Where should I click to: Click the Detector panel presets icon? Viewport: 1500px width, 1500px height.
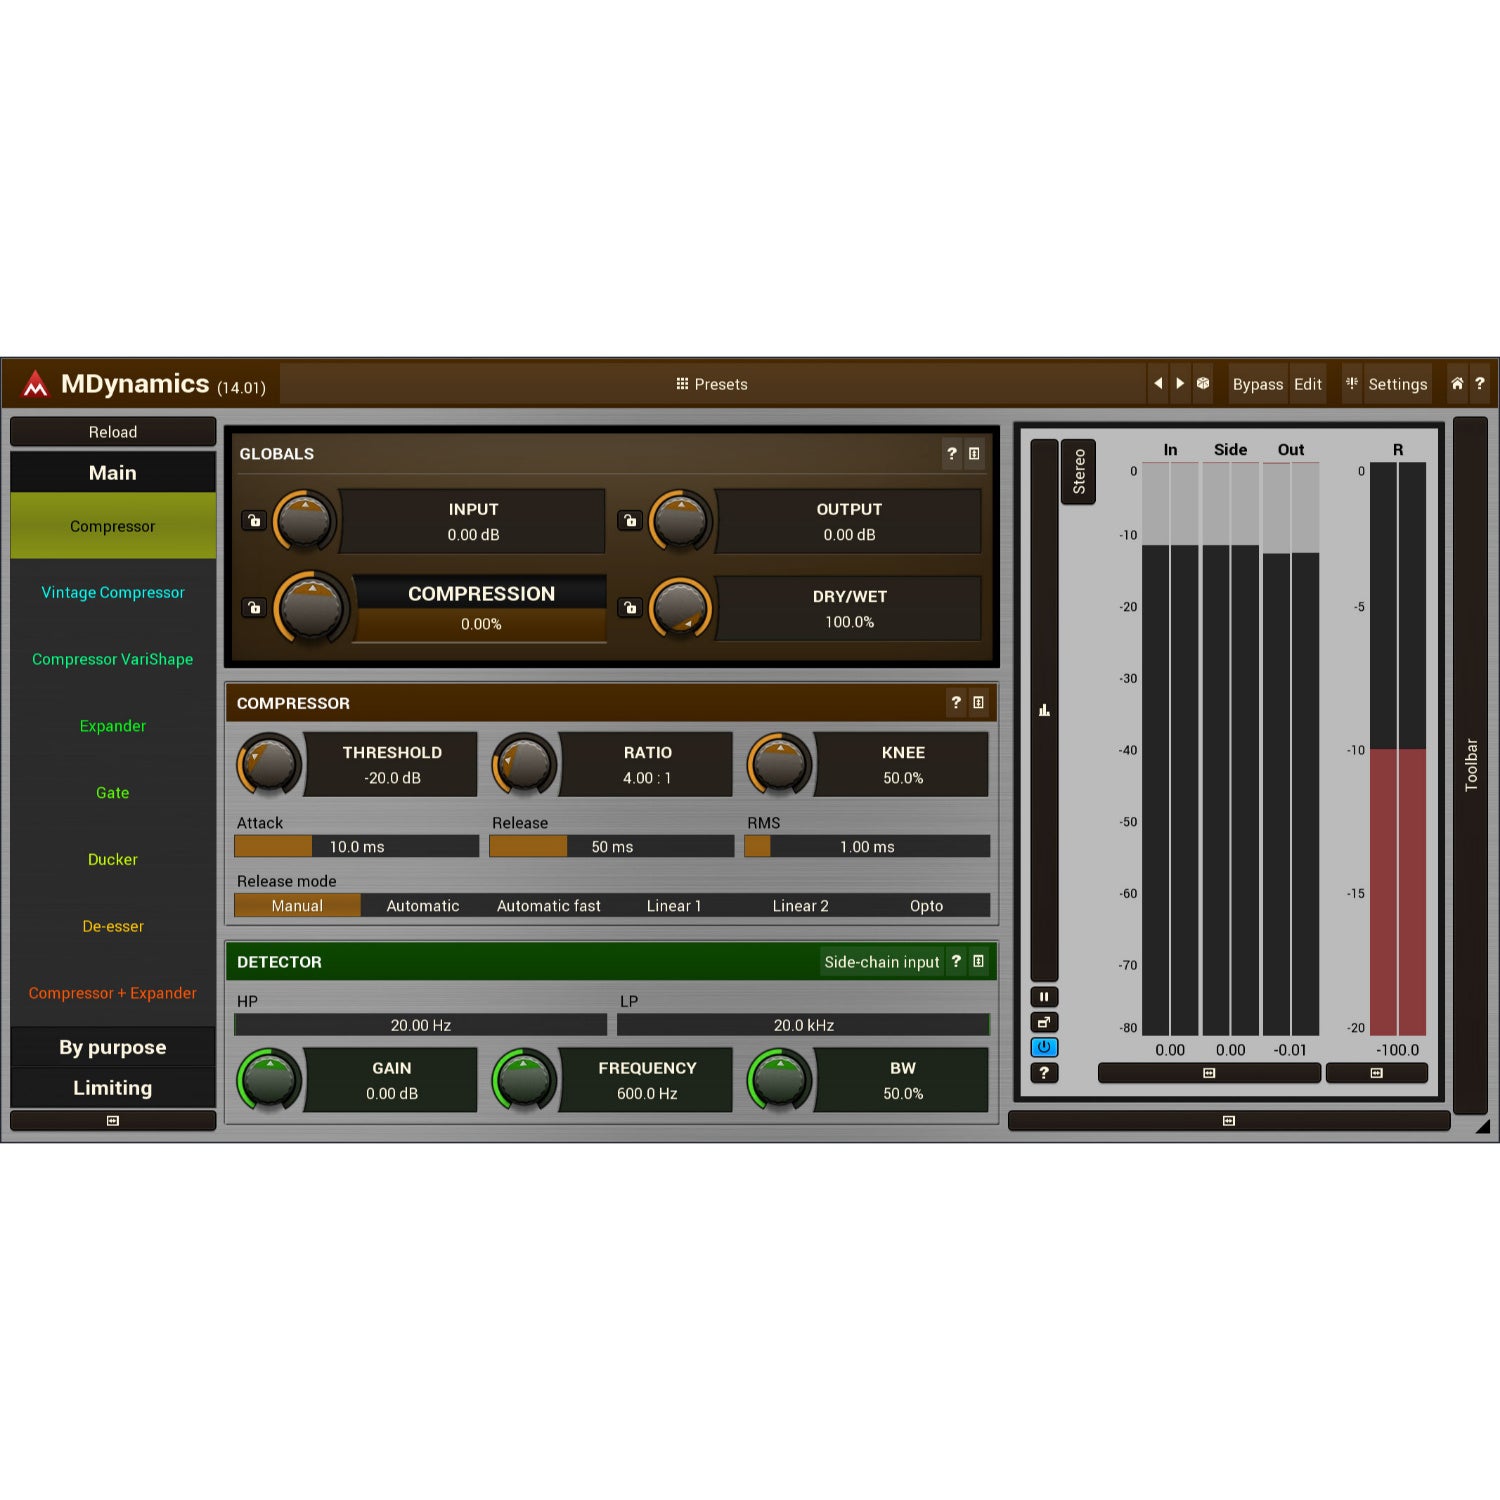(978, 961)
